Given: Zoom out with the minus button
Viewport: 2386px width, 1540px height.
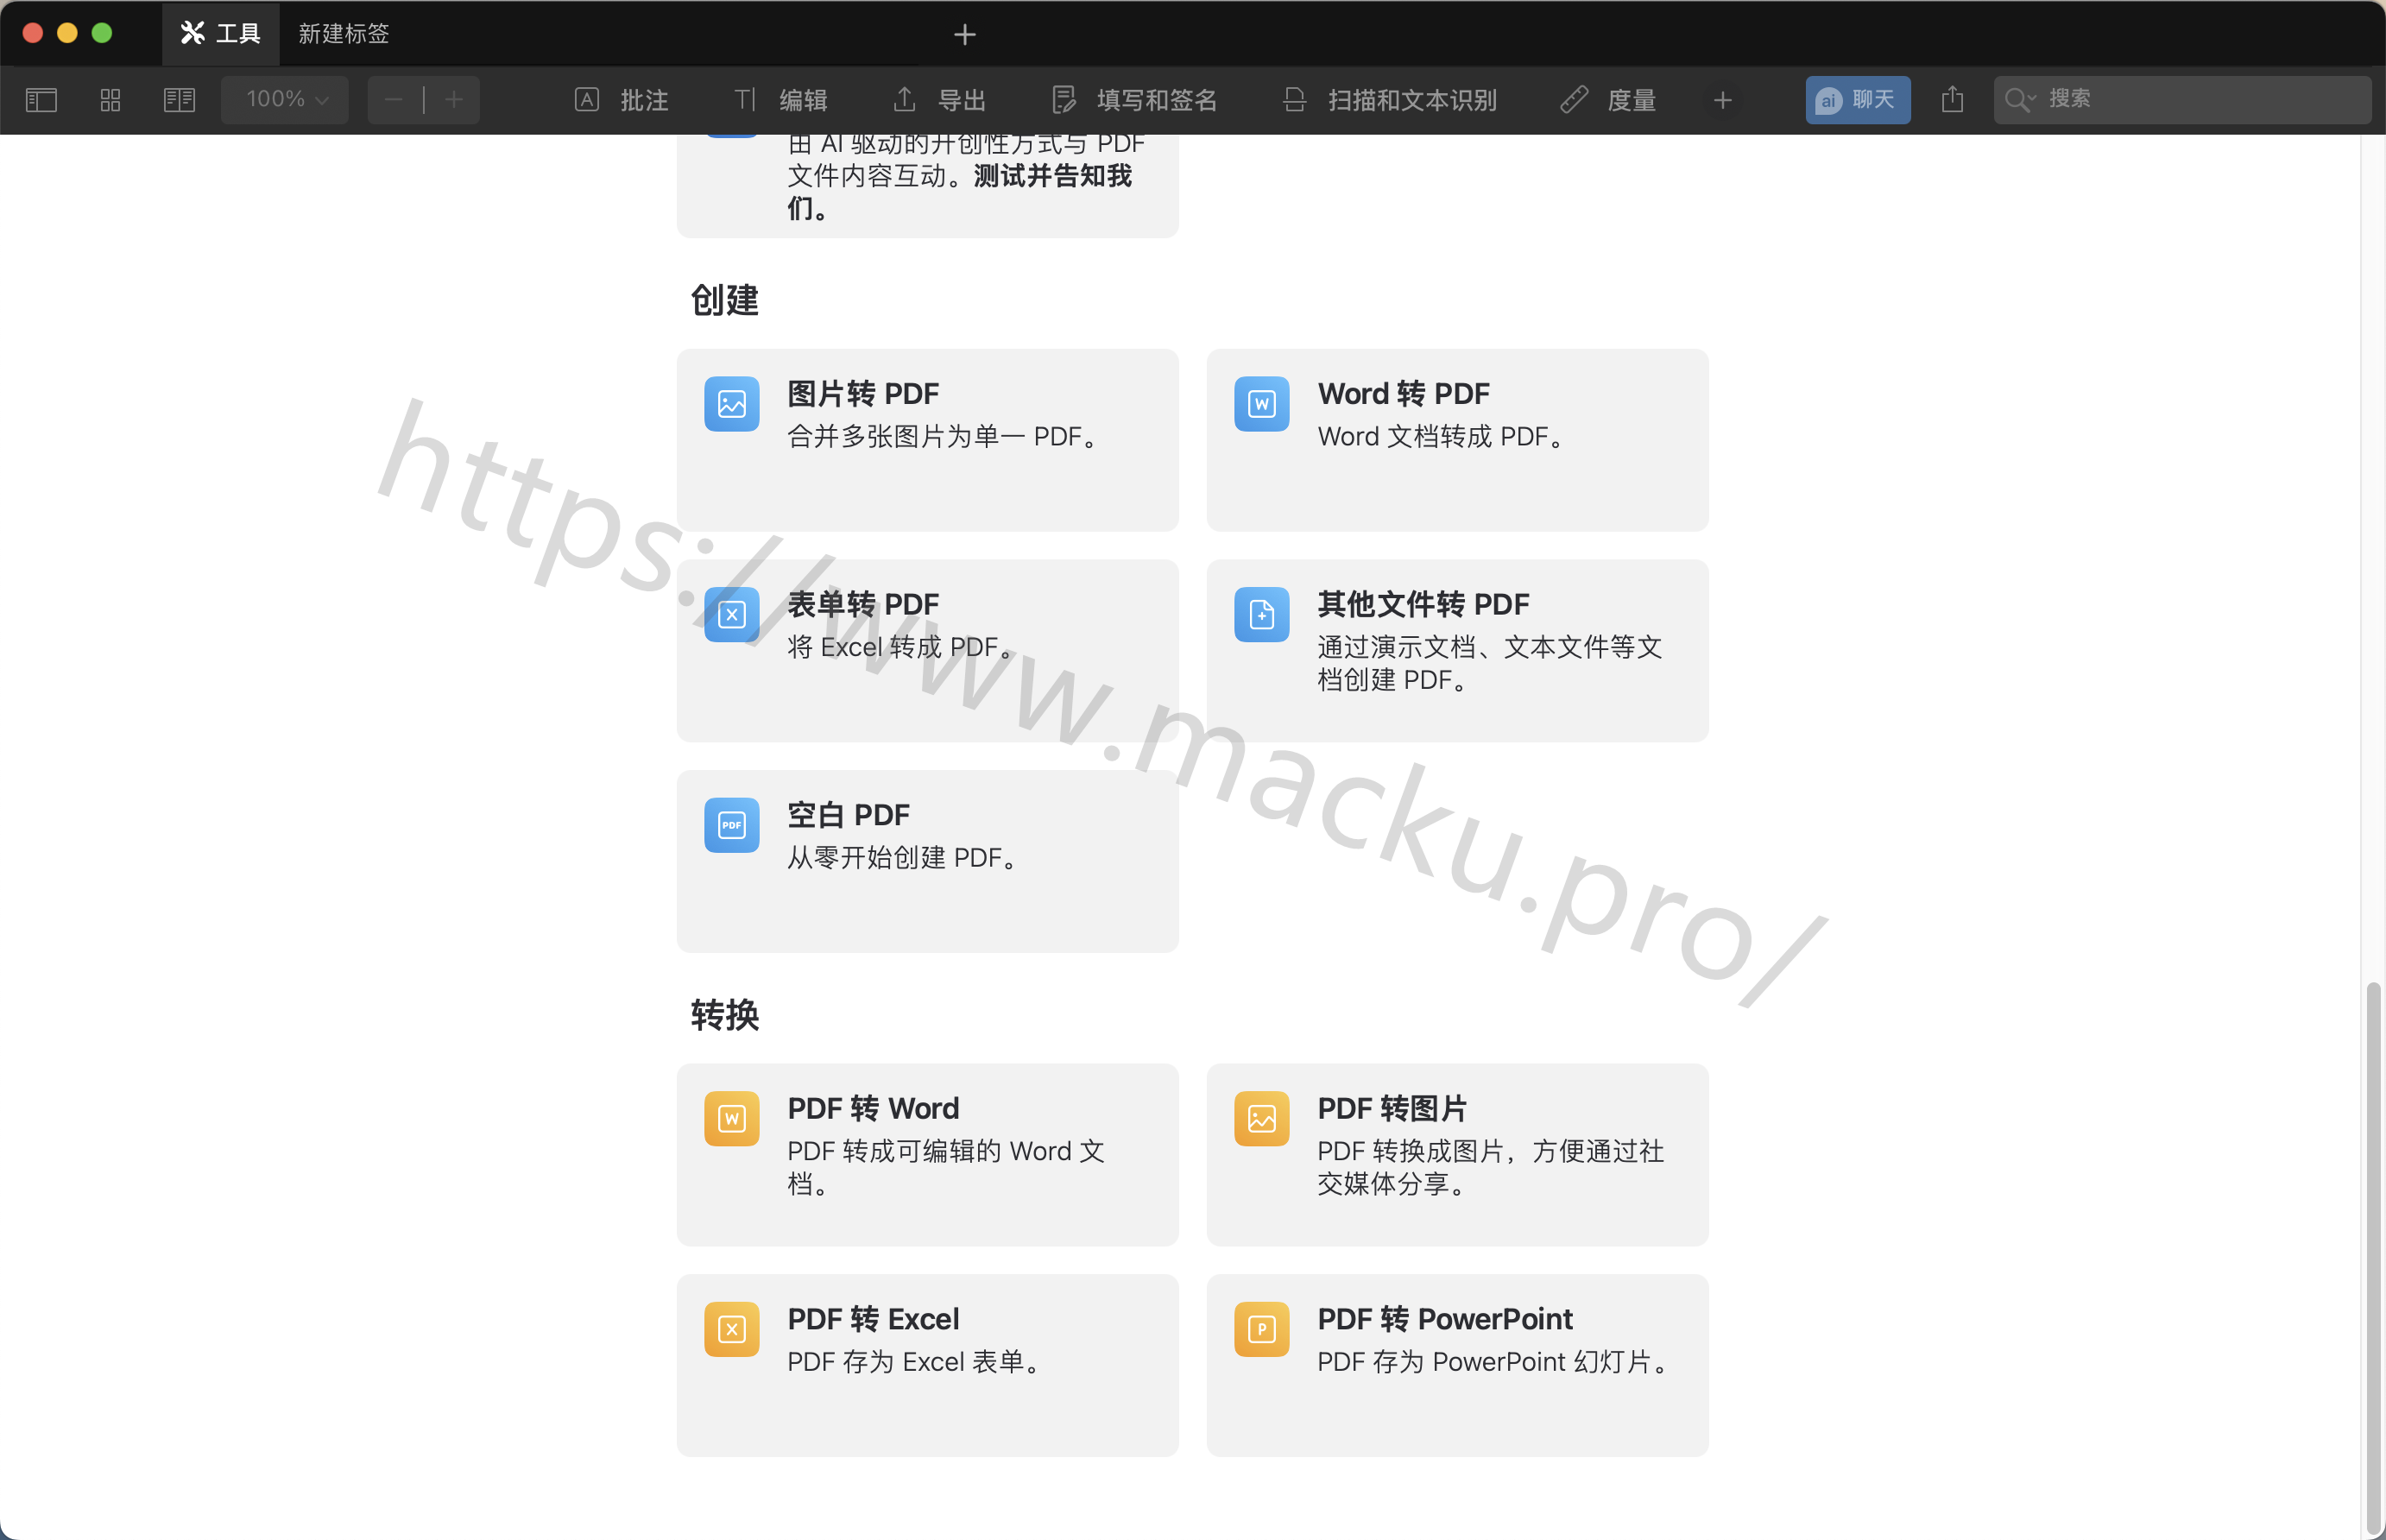Looking at the screenshot, I should coord(394,99).
